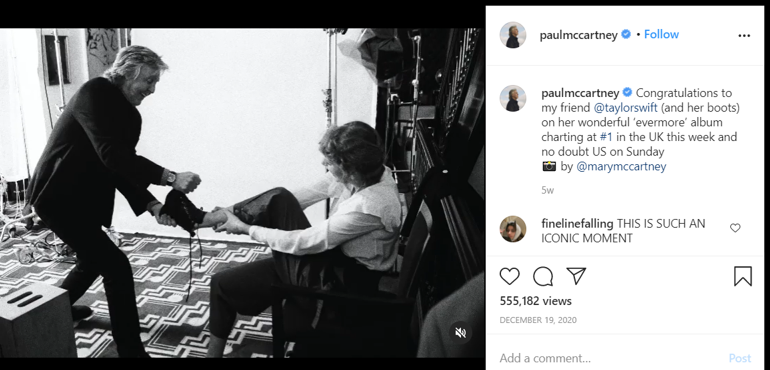Click the December 19, 2020 date link
This screenshot has height=370, width=770.
coord(538,320)
